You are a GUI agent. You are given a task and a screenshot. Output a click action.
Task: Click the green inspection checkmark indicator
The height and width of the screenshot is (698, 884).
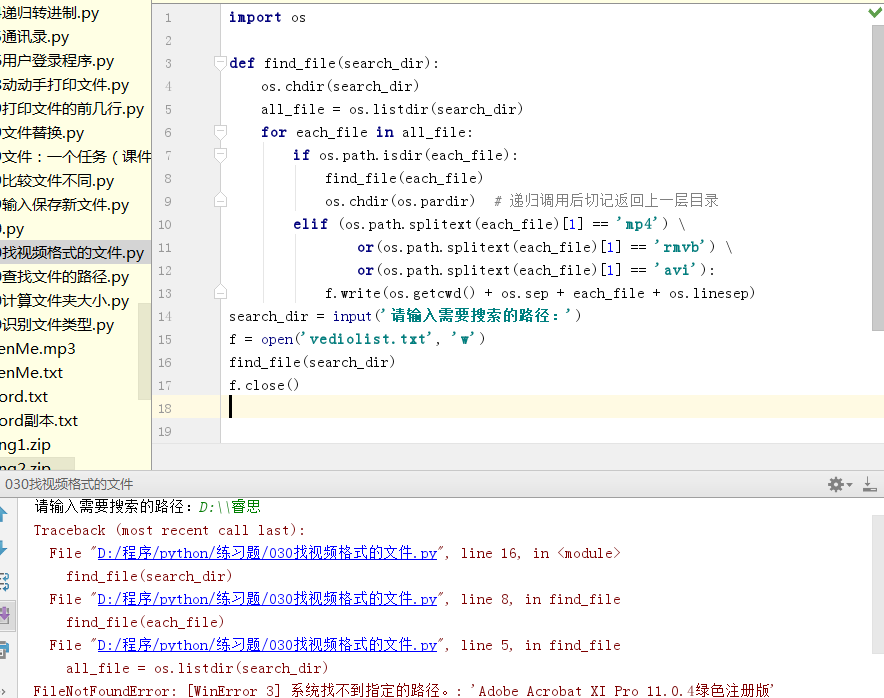click(x=875, y=11)
